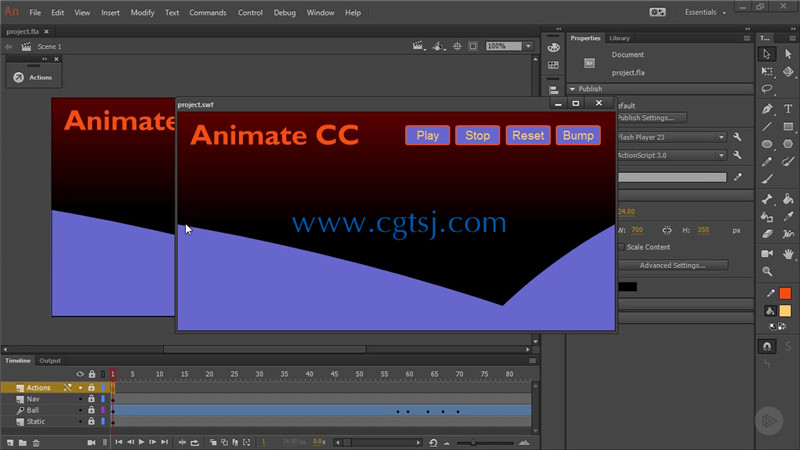Select the Free Transform tool

[767, 72]
